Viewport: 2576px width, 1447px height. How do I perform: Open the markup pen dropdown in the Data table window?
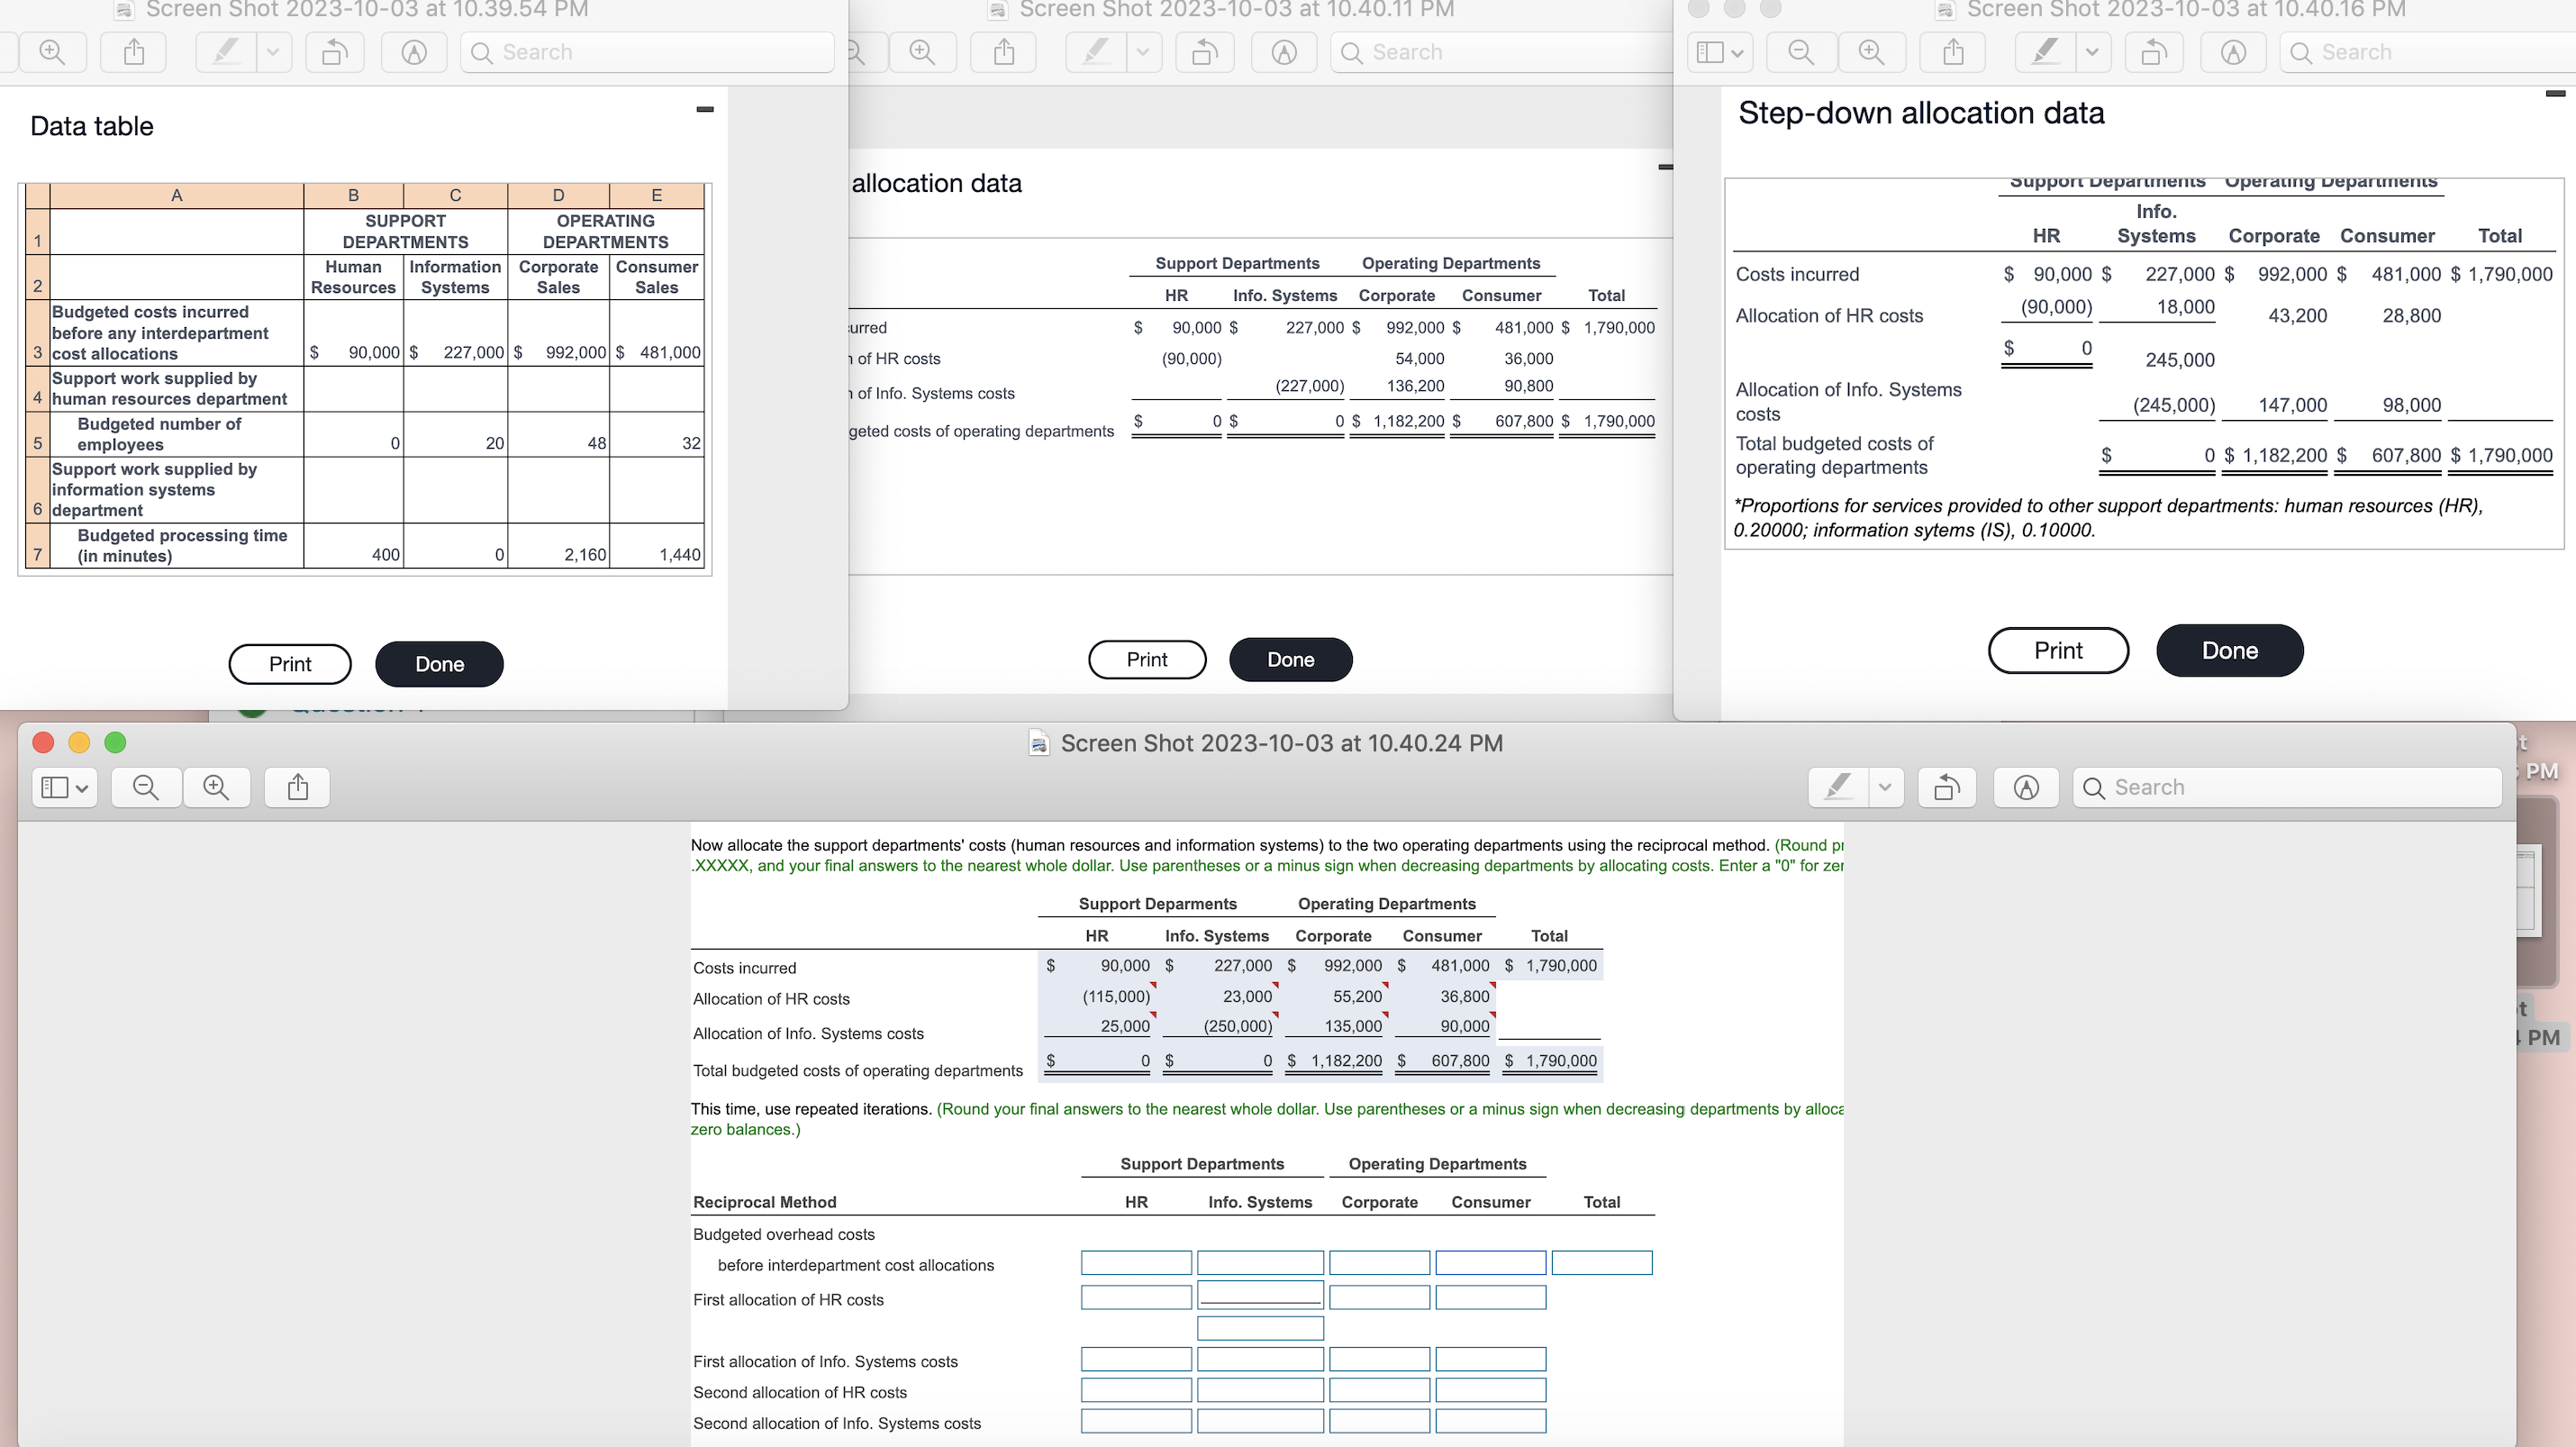tap(274, 52)
